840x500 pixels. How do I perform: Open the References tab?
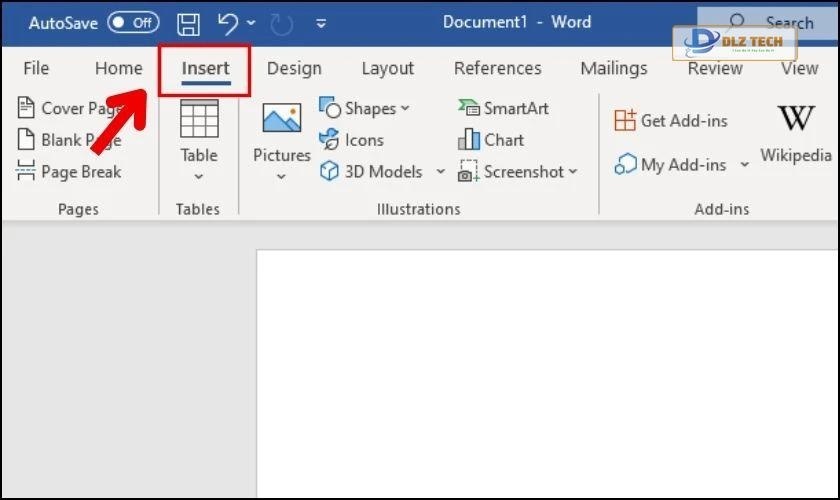[497, 68]
